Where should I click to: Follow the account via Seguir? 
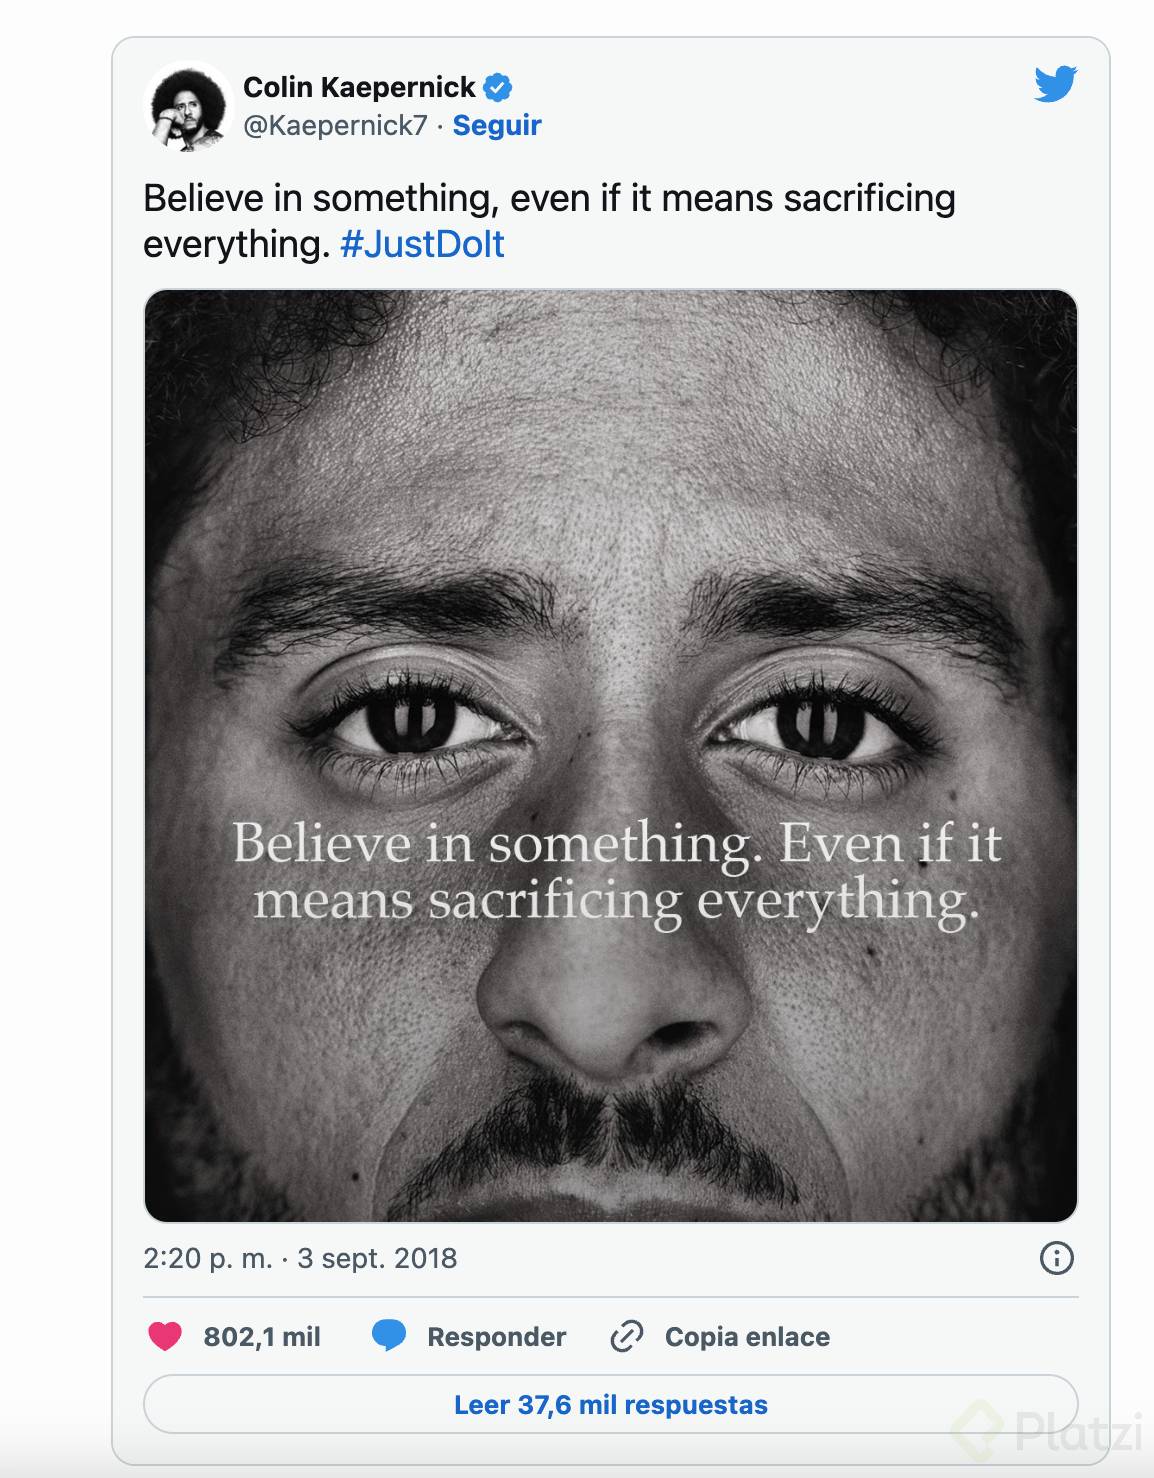[497, 126]
